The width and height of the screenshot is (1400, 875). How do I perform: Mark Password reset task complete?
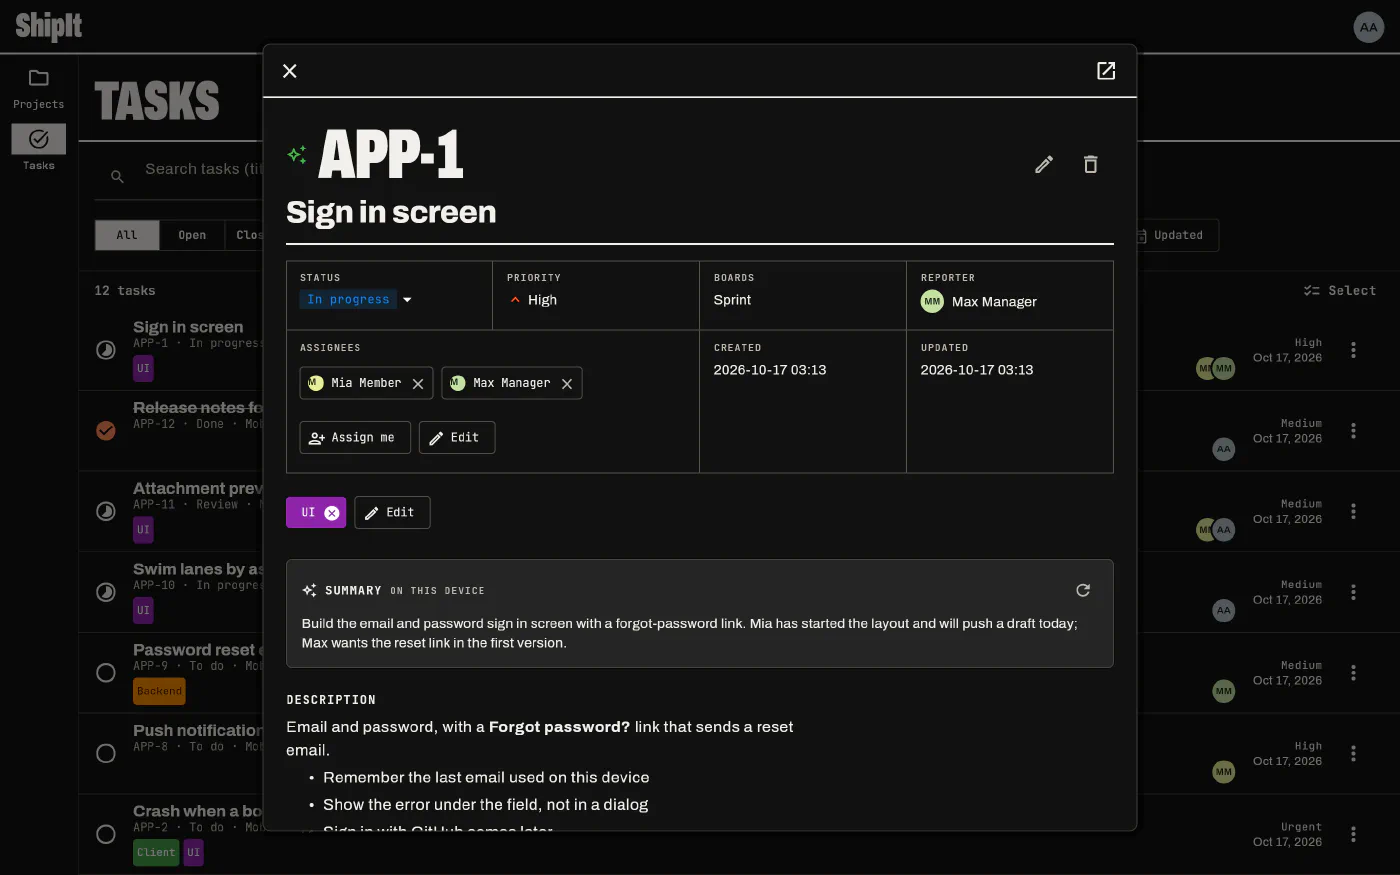(106, 673)
